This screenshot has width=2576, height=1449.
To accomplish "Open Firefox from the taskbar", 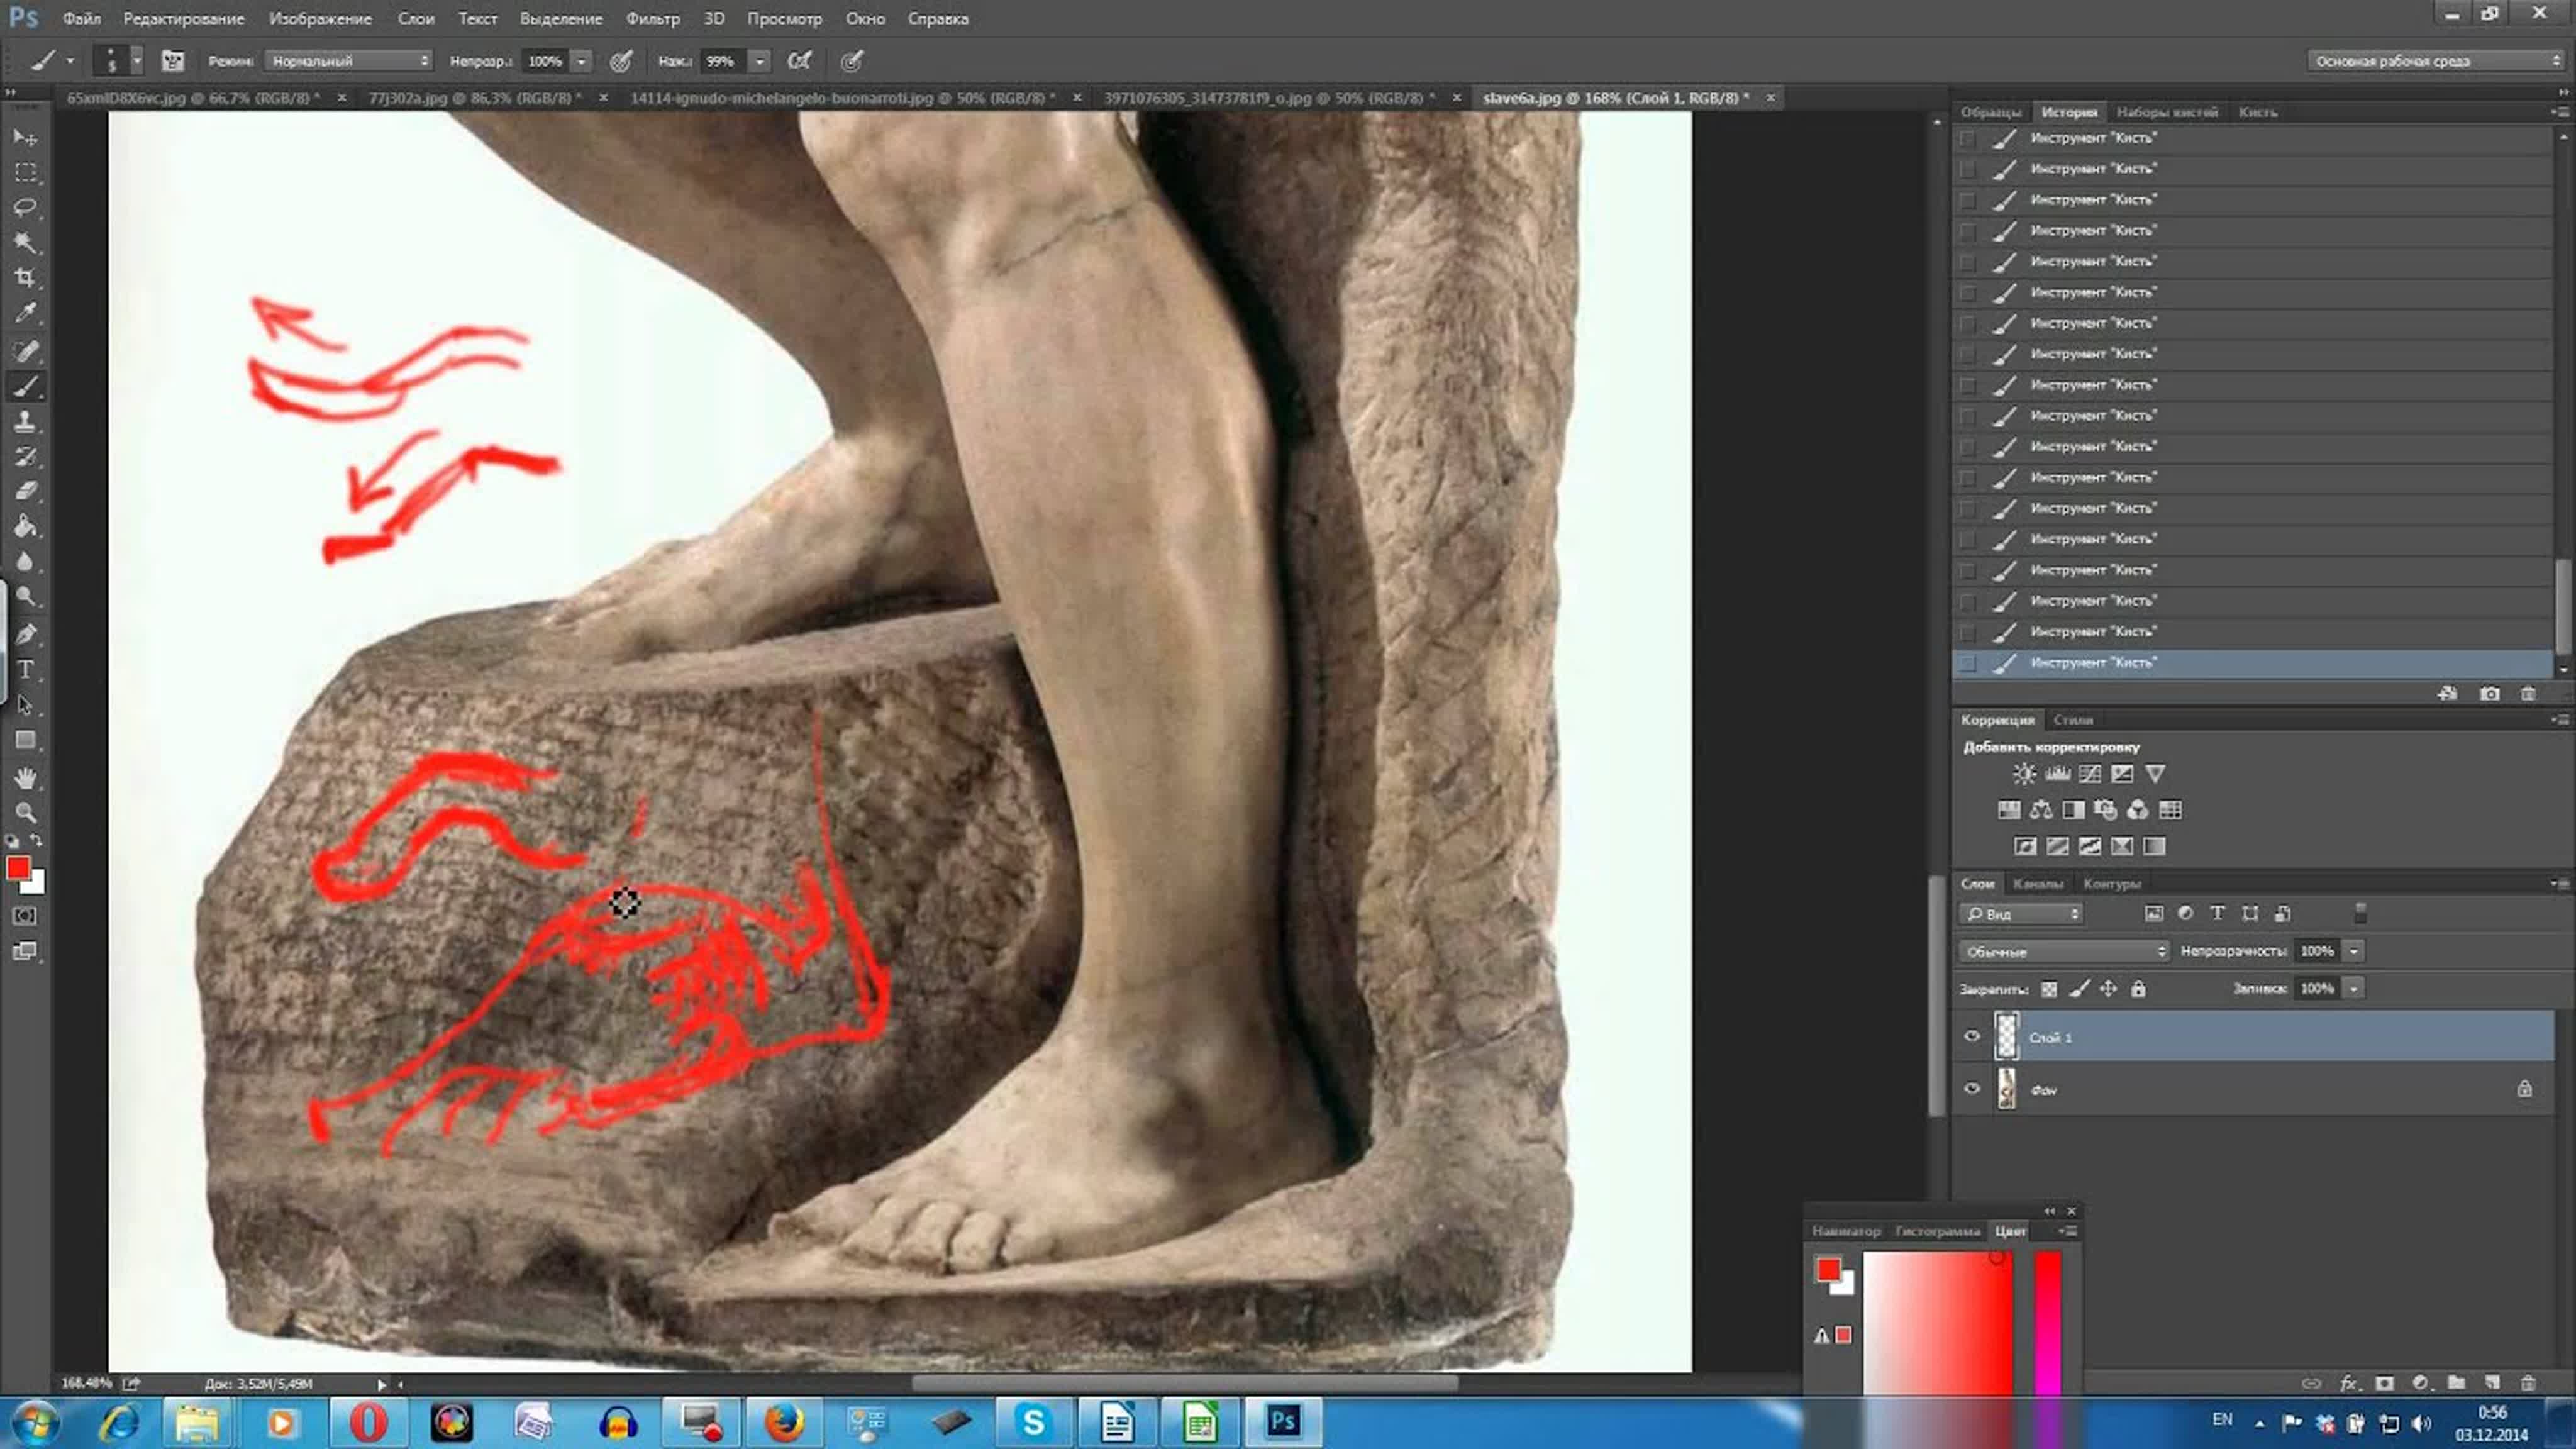I will tap(784, 1422).
